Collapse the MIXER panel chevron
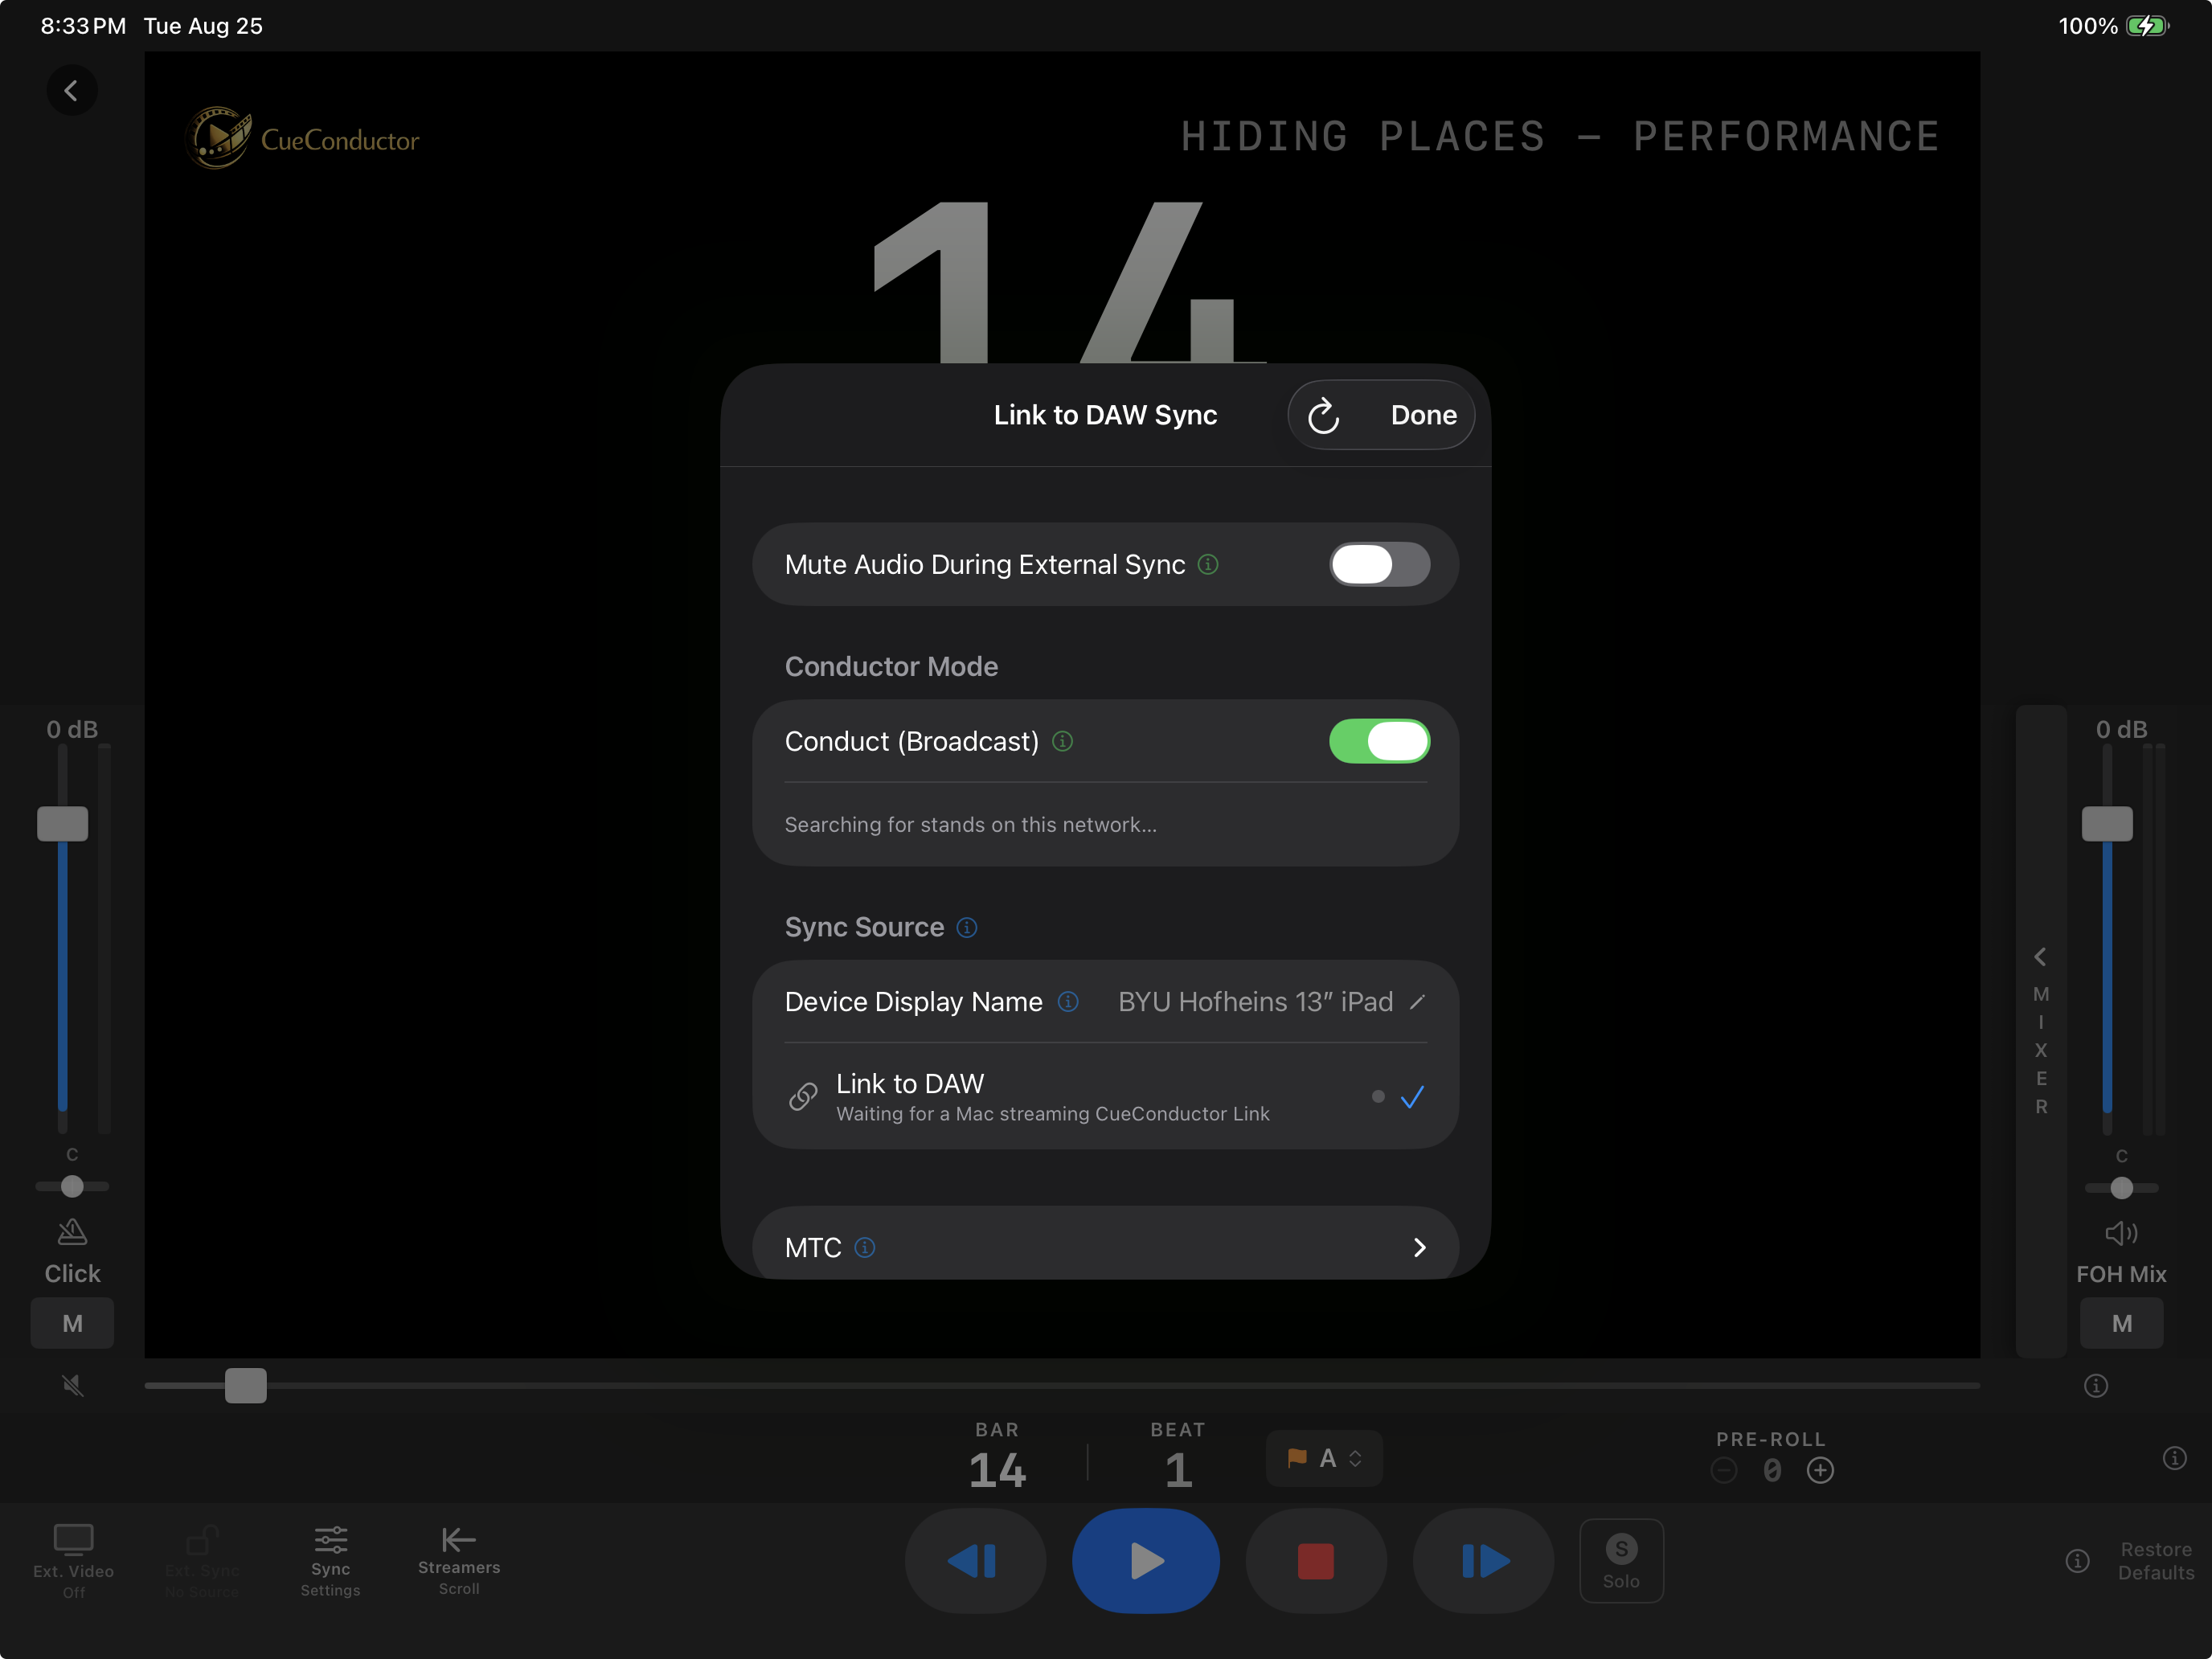2212x1659 pixels. [x=2040, y=957]
